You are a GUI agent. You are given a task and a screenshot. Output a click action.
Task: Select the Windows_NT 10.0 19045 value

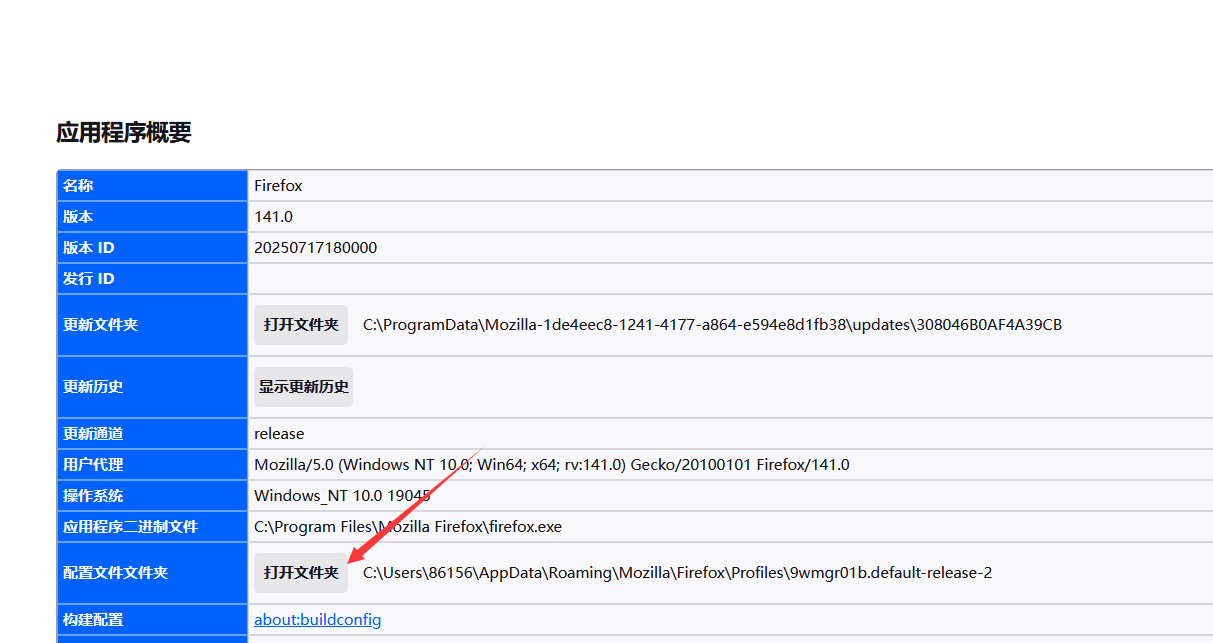point(342,496)
